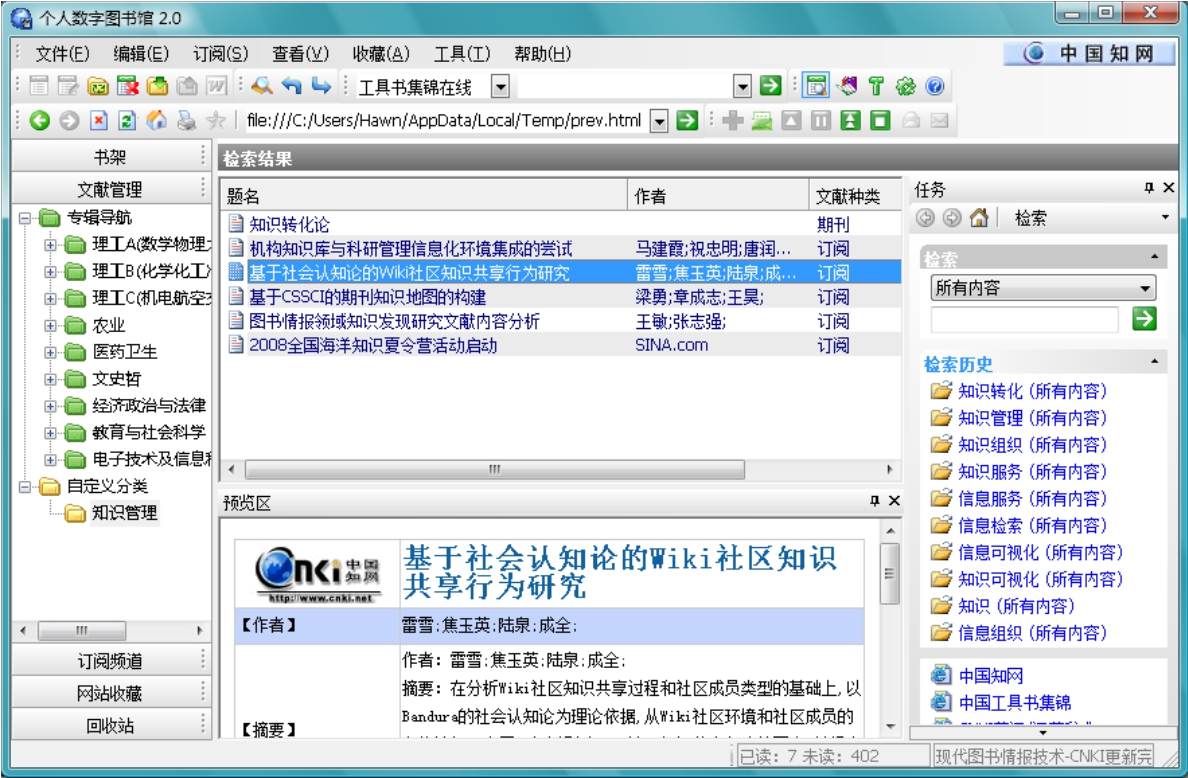
Task: Collapse the 检索历史 section
Action: 1155,362
